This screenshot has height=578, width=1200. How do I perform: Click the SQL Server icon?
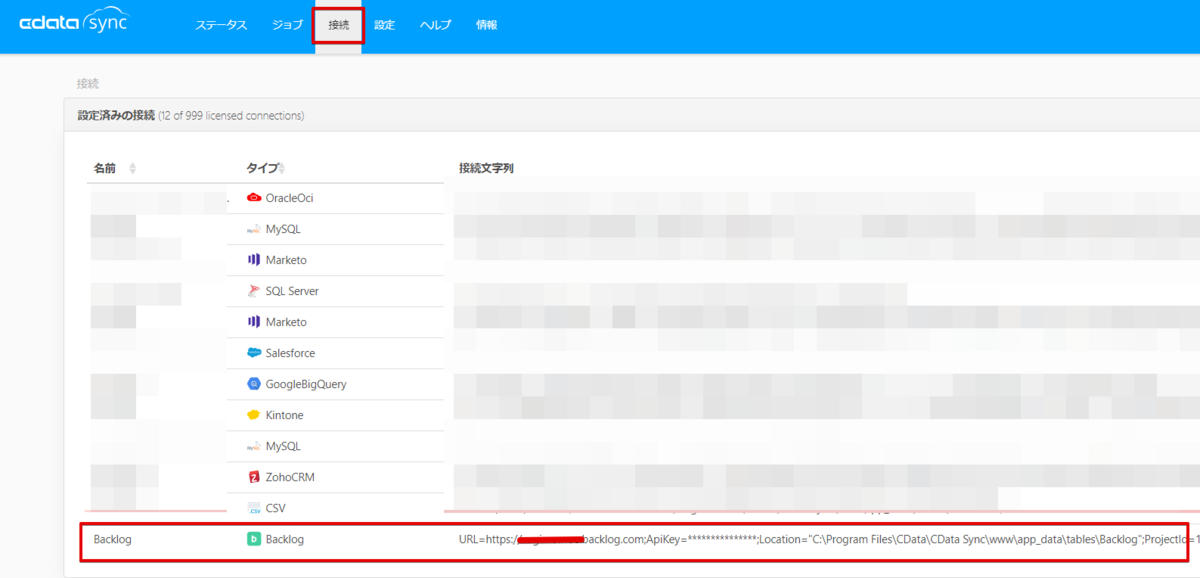pos(254,291)
